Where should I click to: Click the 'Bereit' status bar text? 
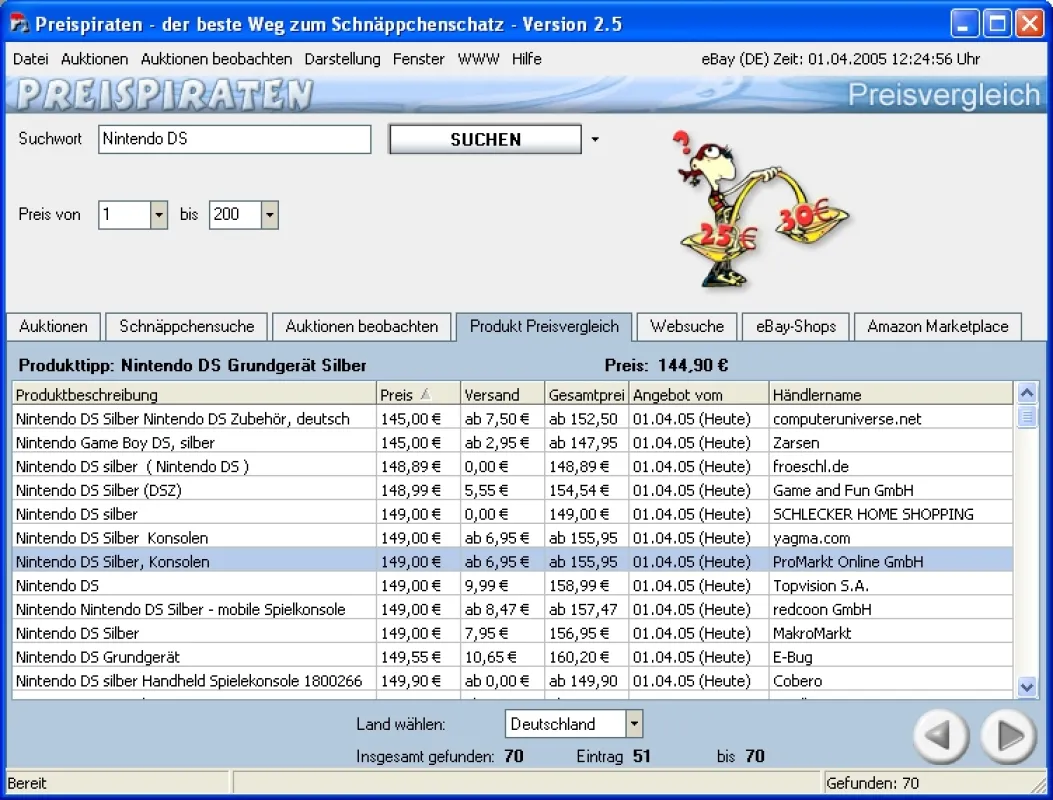(27, 783)
